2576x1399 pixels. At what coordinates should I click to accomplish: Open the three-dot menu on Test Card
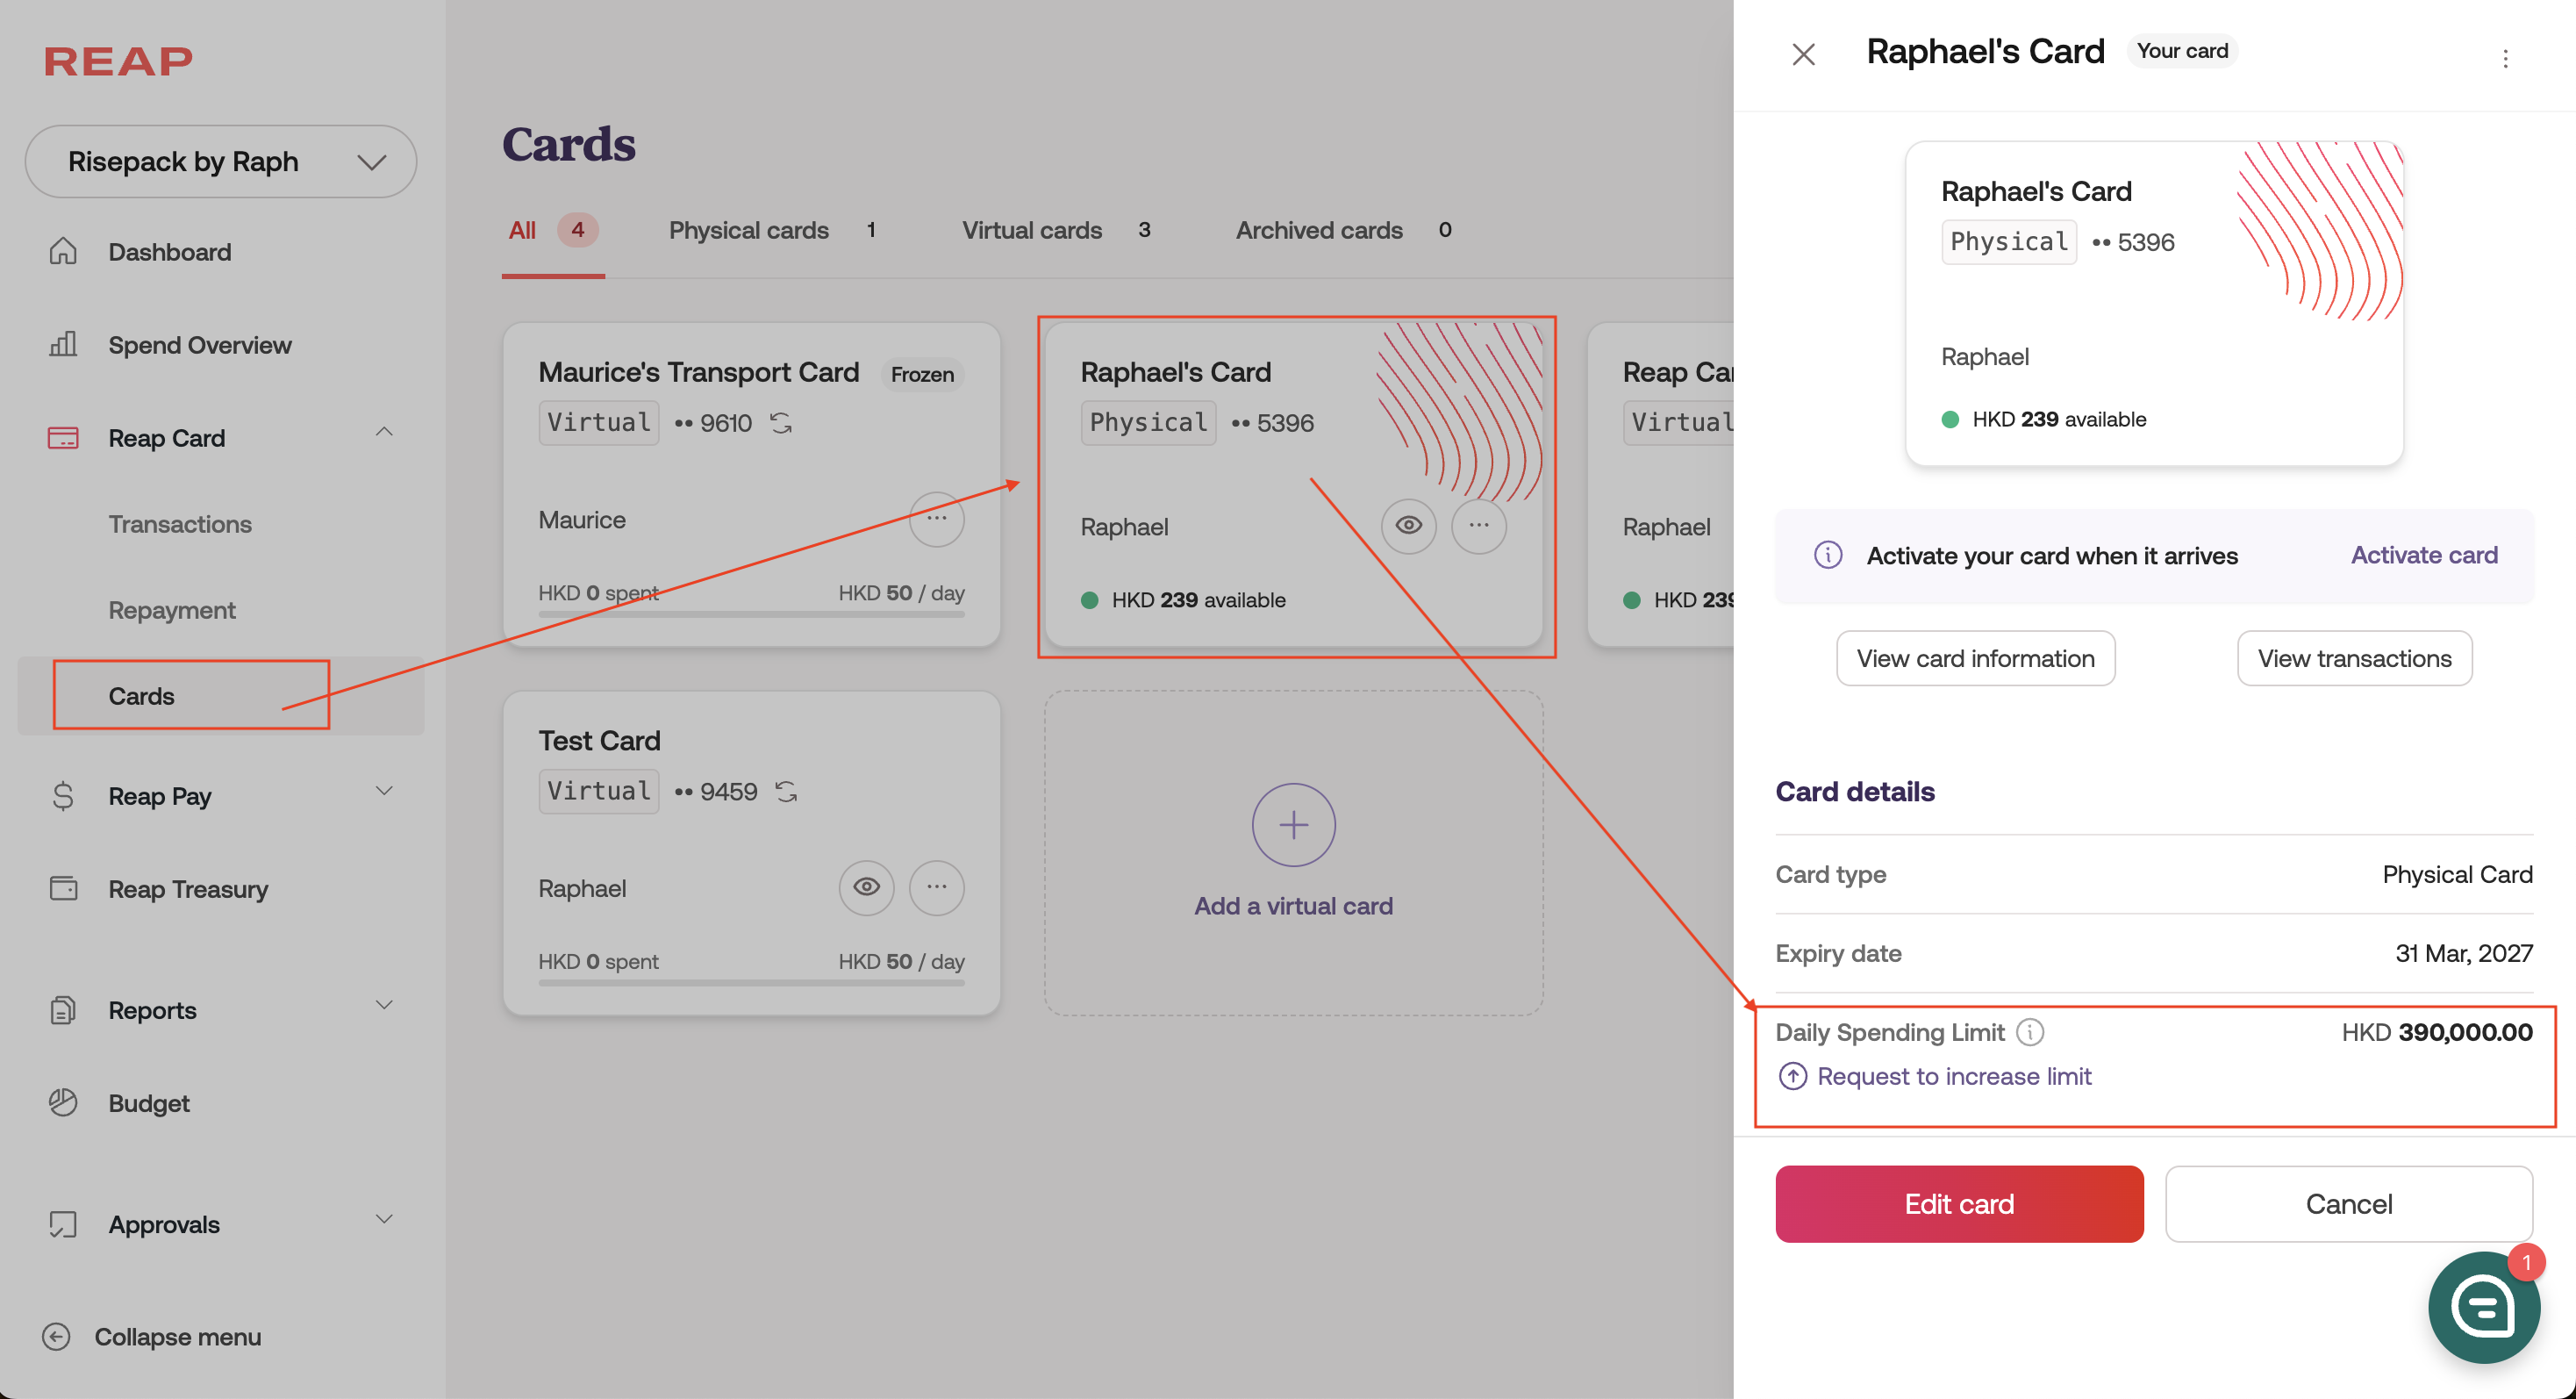[936, 887]
